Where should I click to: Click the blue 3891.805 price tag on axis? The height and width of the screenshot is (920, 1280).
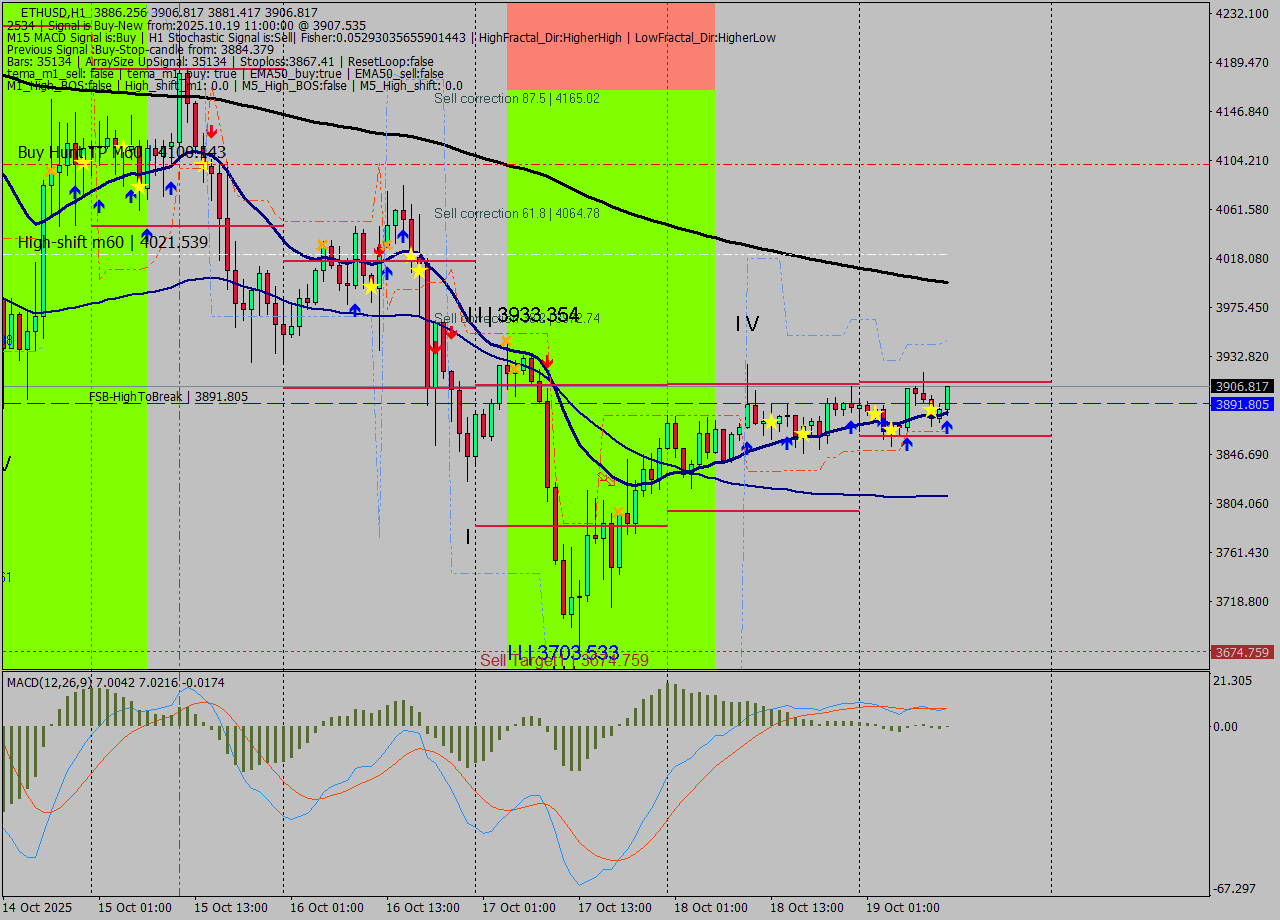[1241, 404]
